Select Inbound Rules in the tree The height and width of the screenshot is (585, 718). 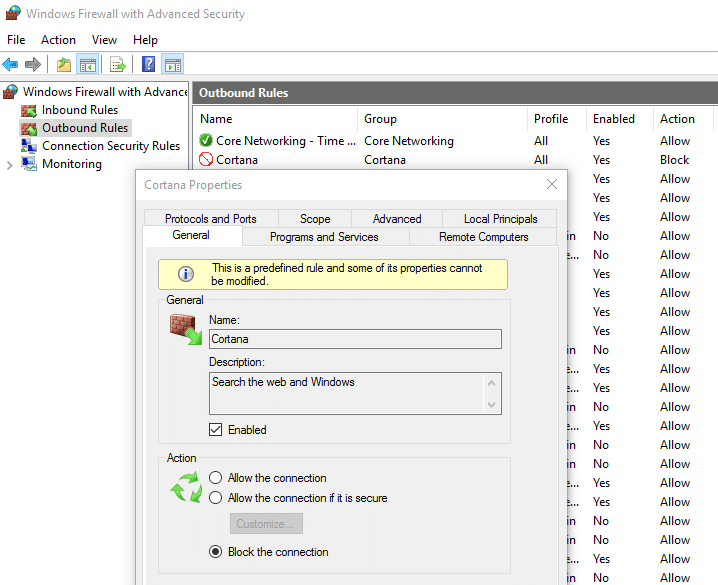[80, 110]
